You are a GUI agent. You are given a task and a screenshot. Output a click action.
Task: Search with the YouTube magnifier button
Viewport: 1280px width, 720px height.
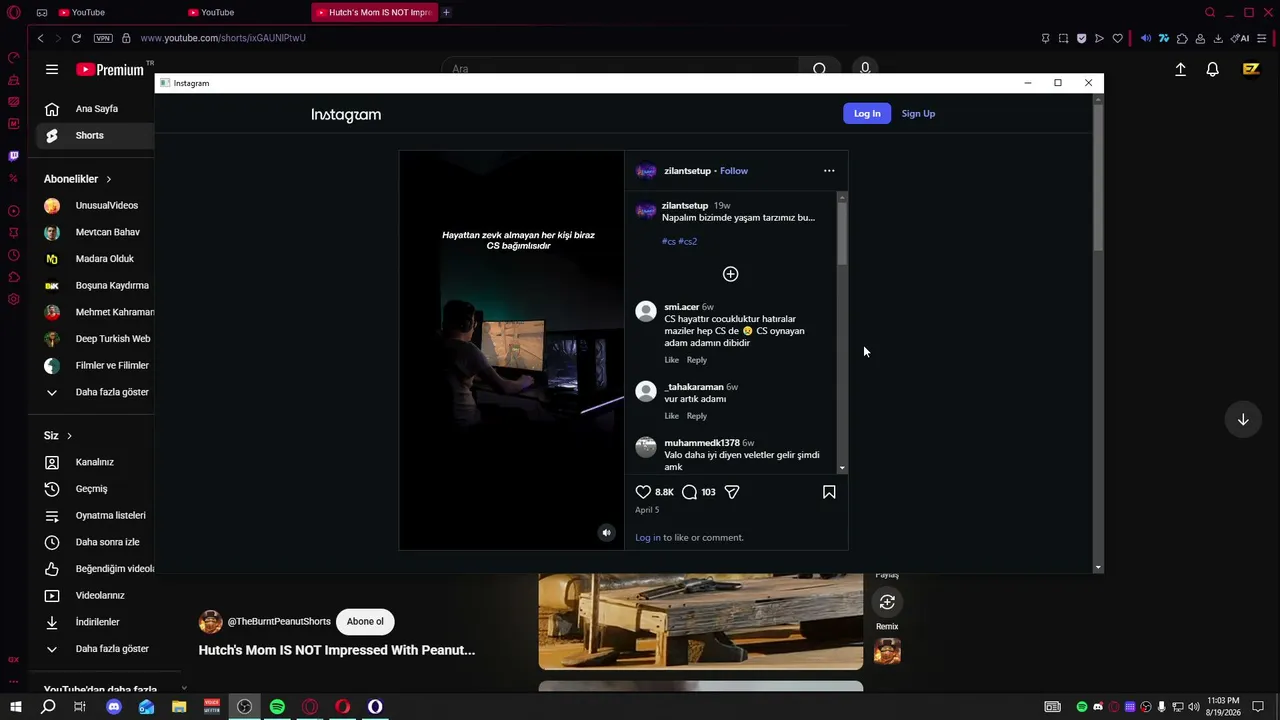[819, 69]
